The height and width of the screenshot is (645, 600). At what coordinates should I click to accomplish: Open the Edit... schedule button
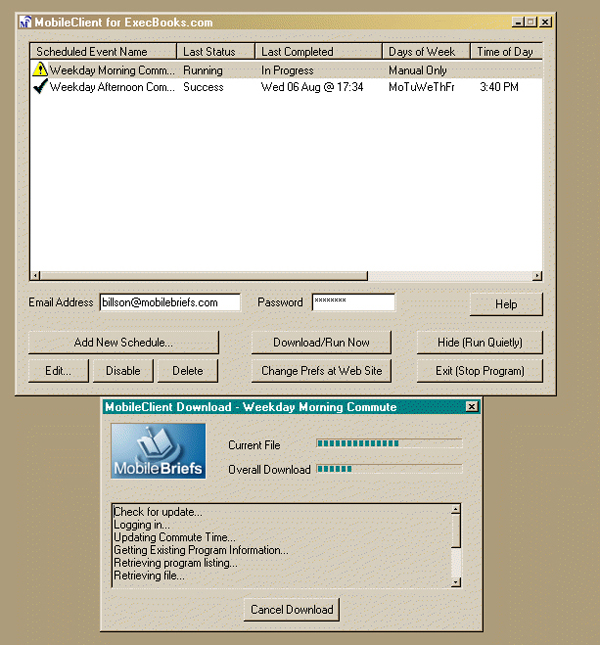coord(58,371)
